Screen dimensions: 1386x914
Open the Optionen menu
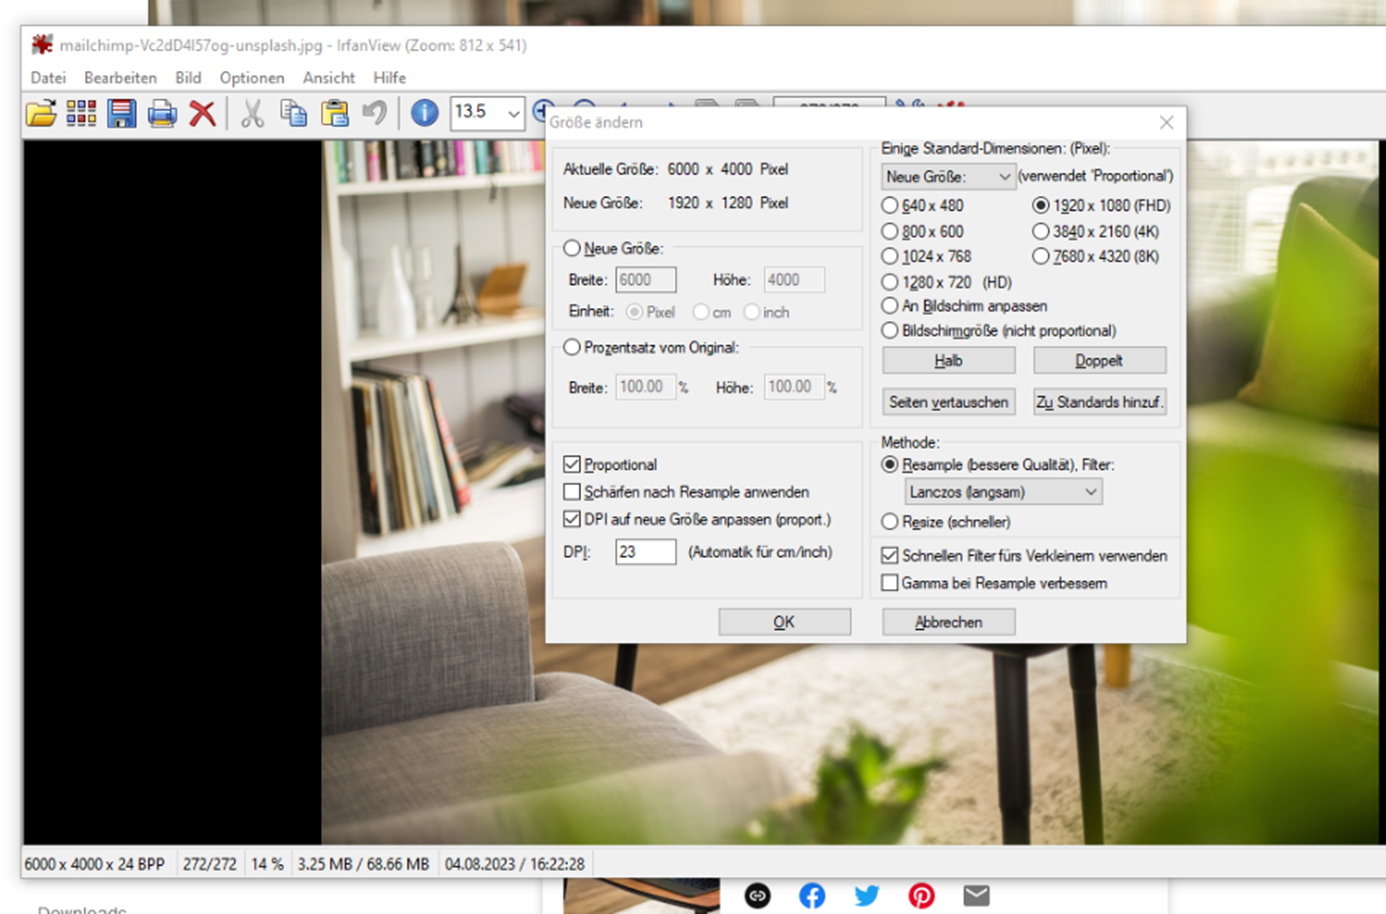pyautogui.click(x=251, y=78)
